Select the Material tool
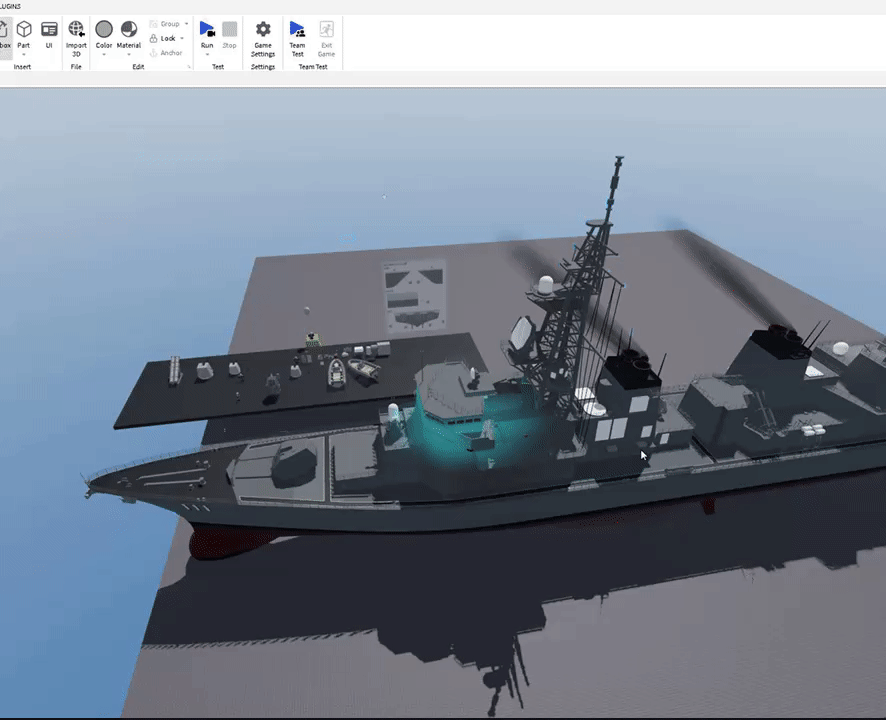886x720 pixels. pyautogui.click(x=129, y=30)
